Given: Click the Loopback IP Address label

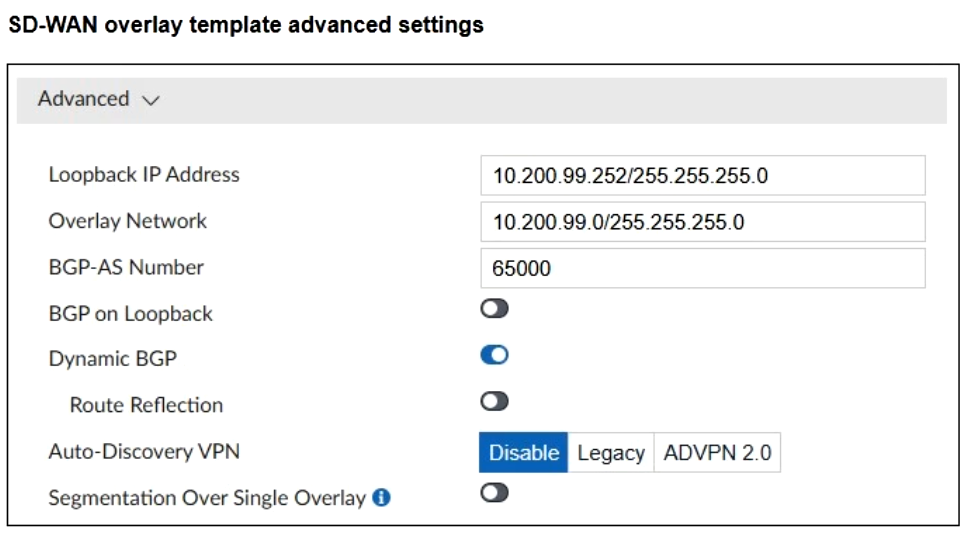Looking at the screenshot, I should point(144,175).
